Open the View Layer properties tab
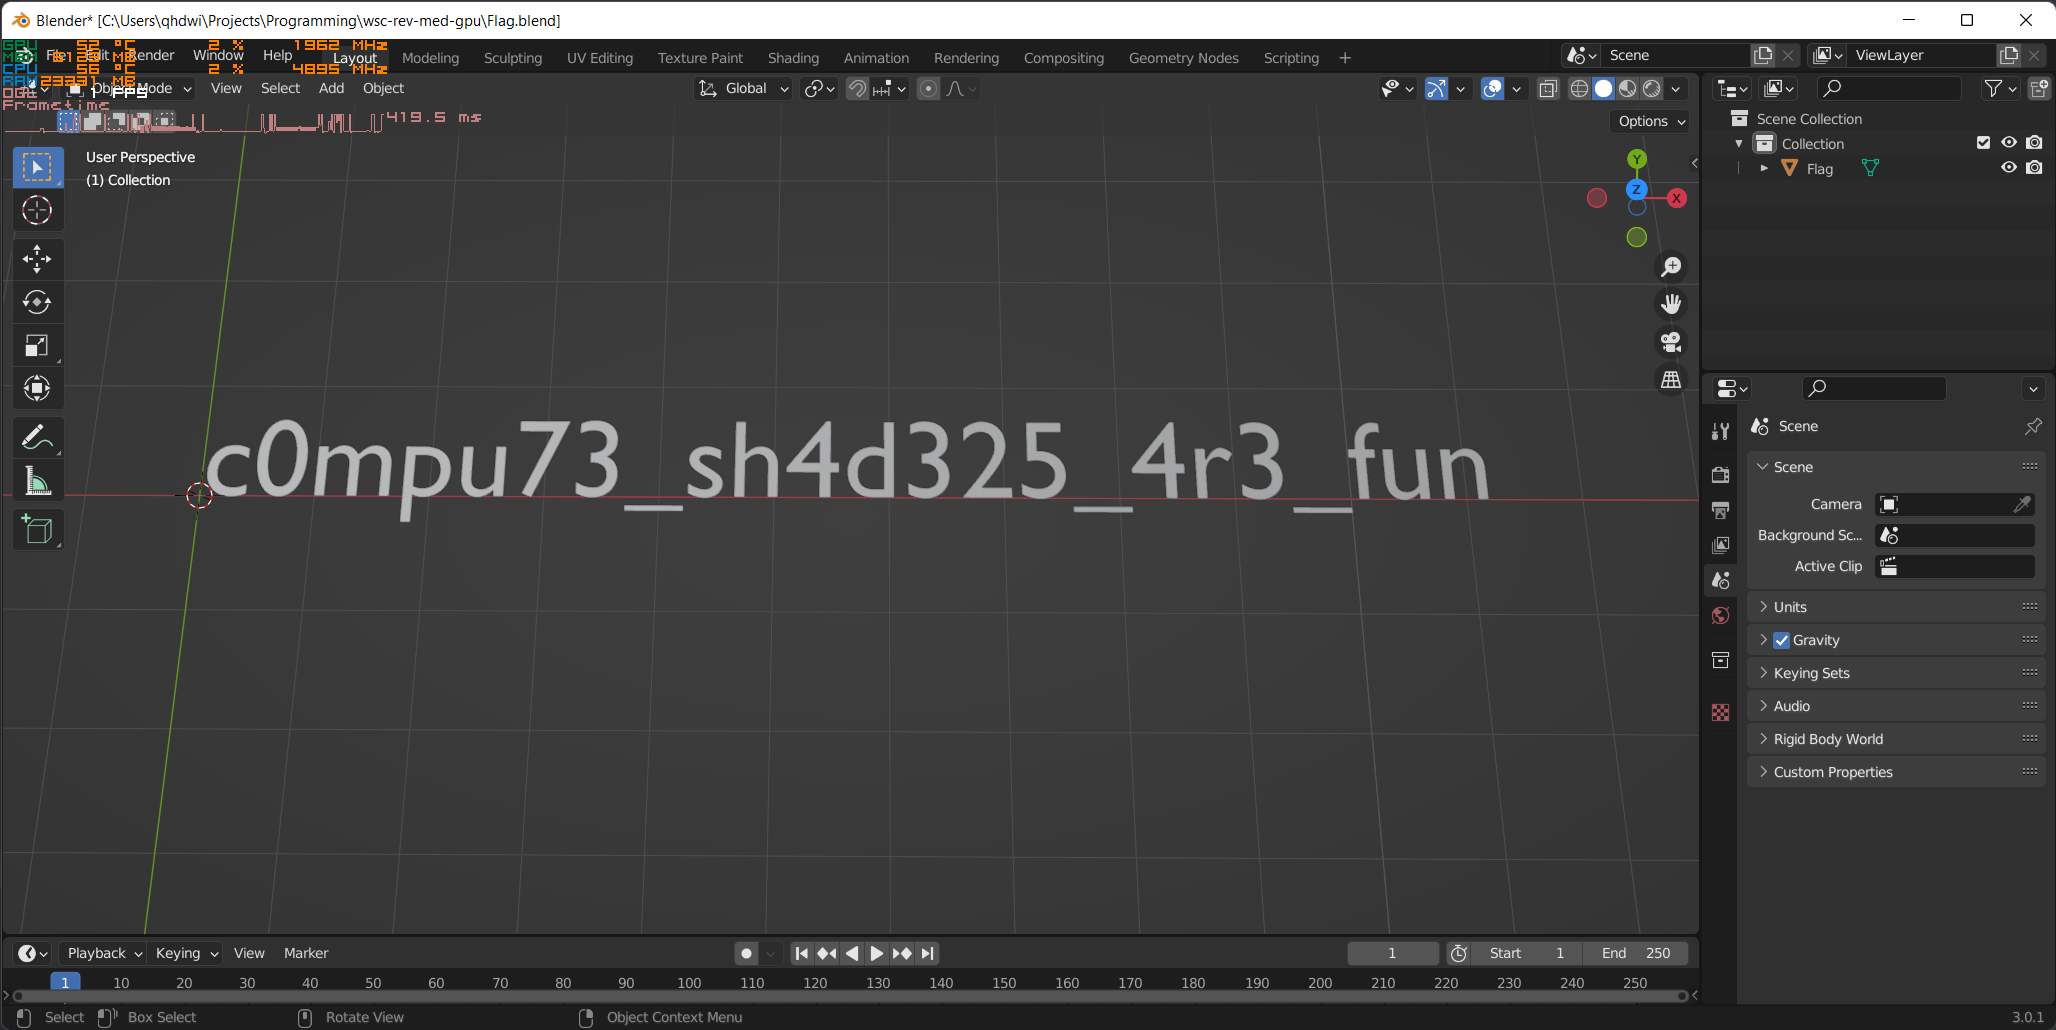 [x=1720, y=545]
